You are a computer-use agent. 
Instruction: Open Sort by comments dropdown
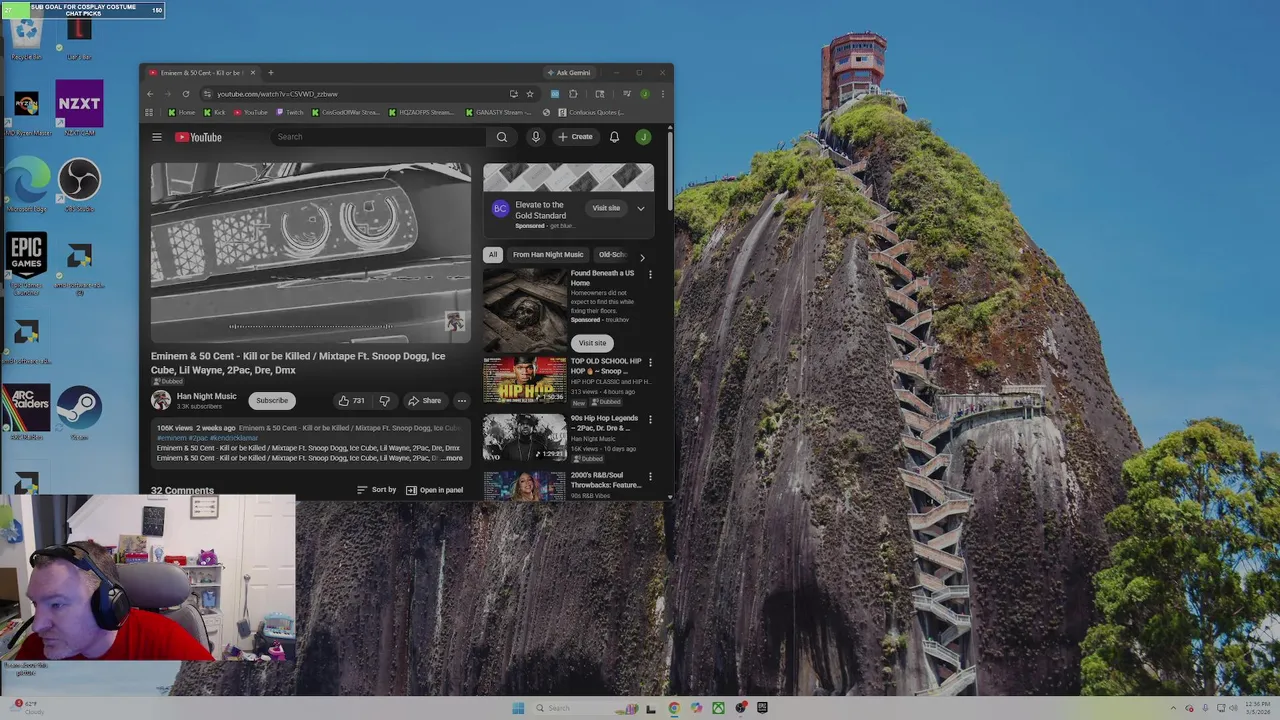(x=377, y=490)
